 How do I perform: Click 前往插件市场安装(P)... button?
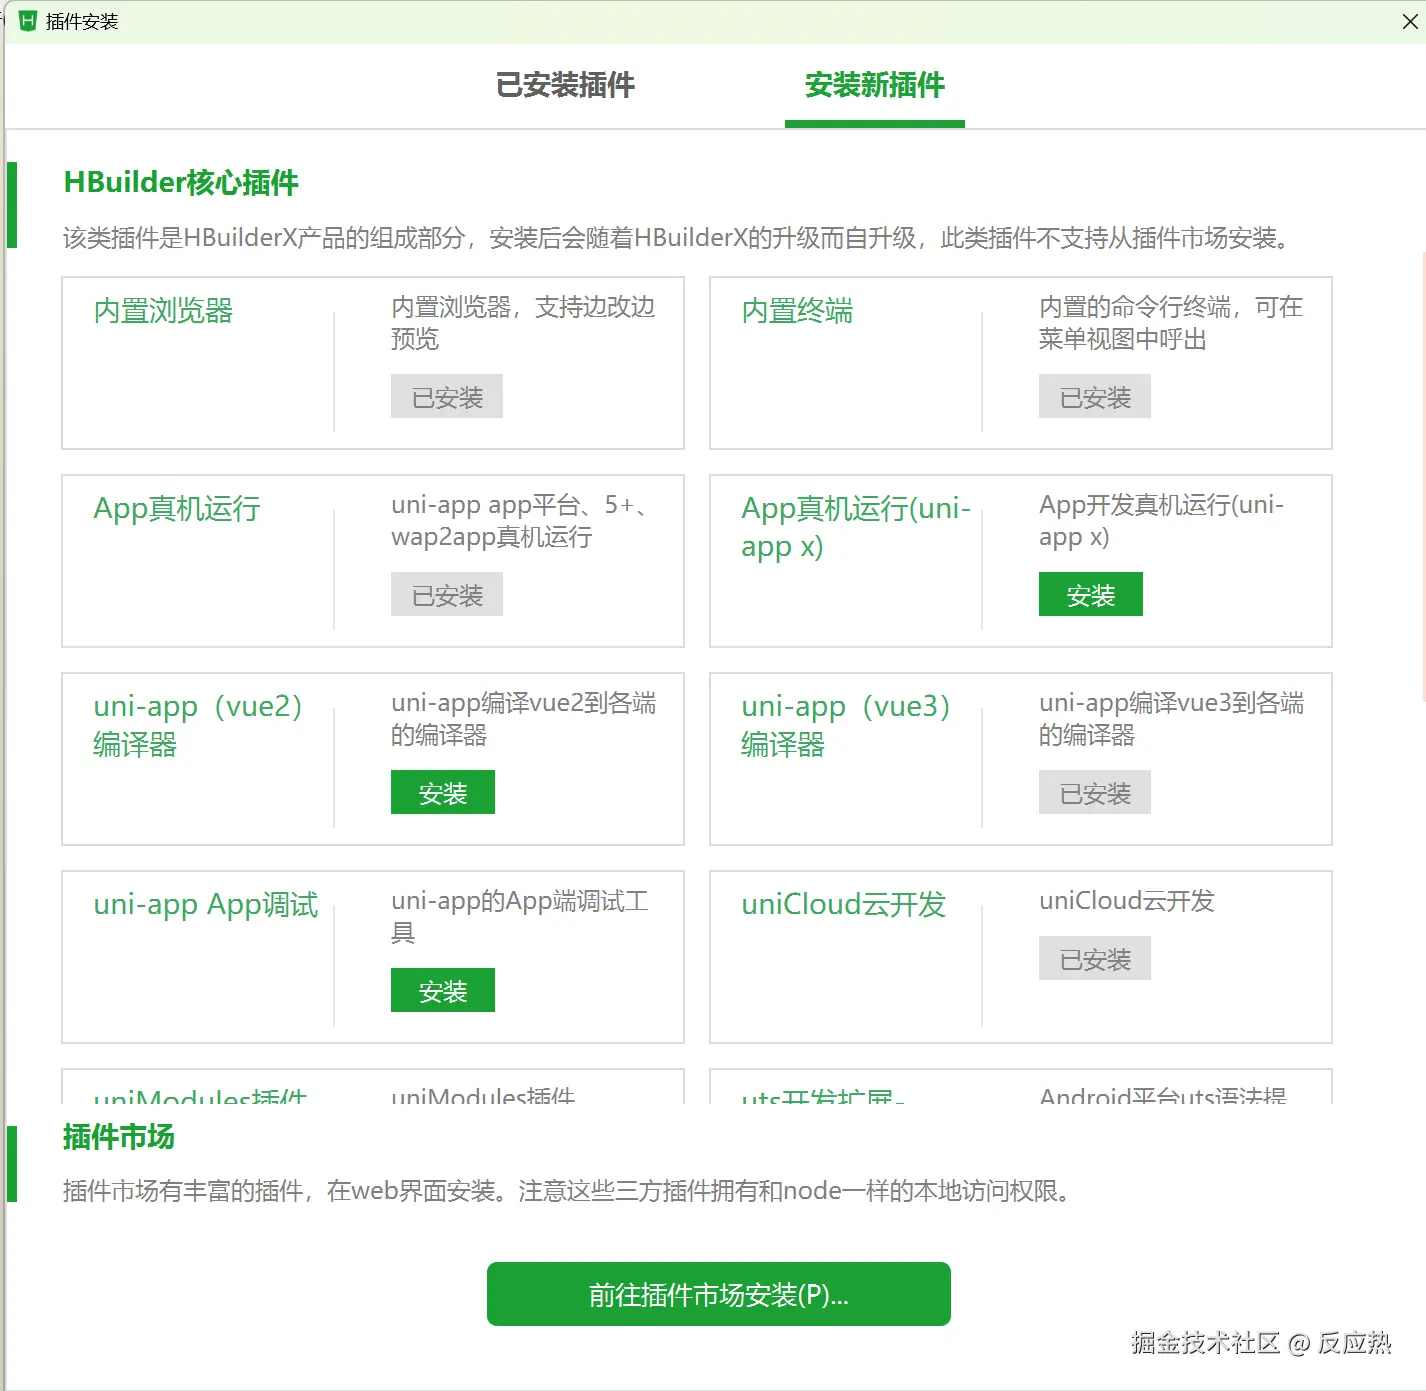point(718,1294)
